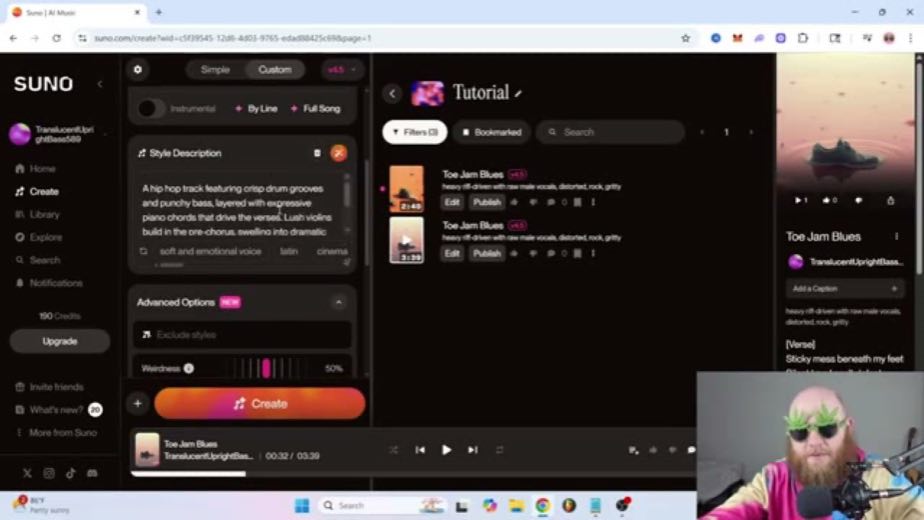The height and width of the screenshot is (520, 924).
Task: Bookmark this page with the star icon
Action: [685, 38]
